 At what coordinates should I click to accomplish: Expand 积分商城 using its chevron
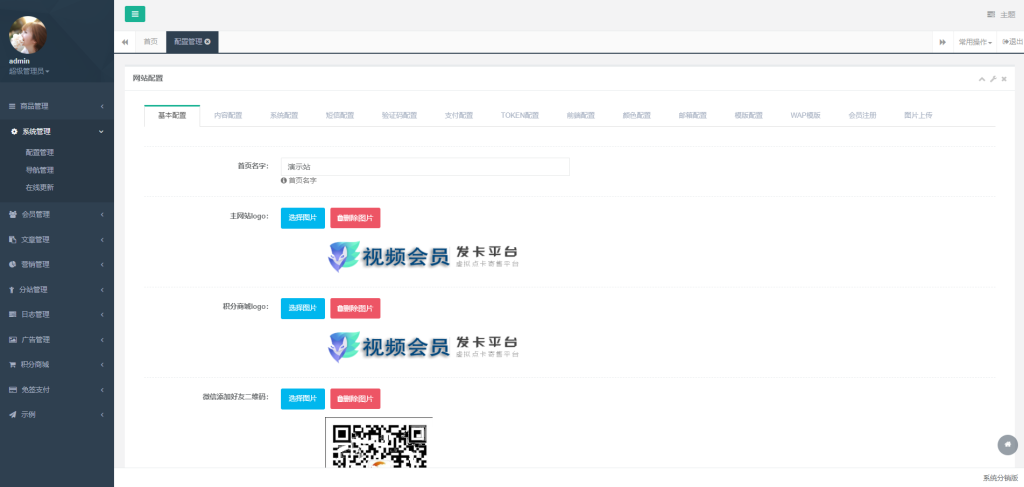pyautogui.click(x=102, y=364)
